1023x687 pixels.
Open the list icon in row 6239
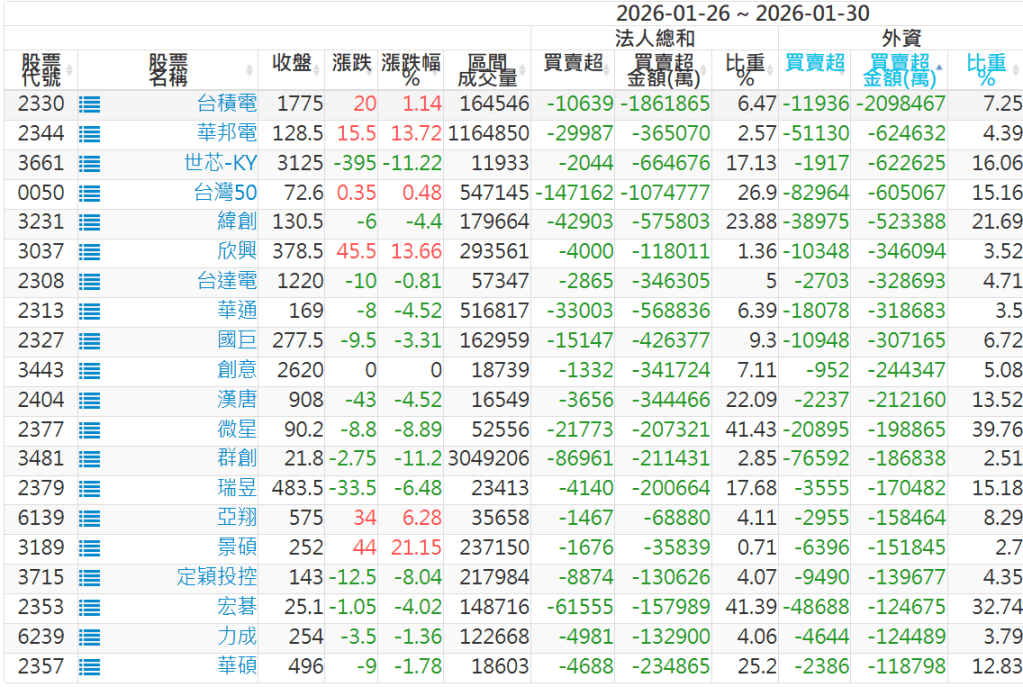[90, 638]
